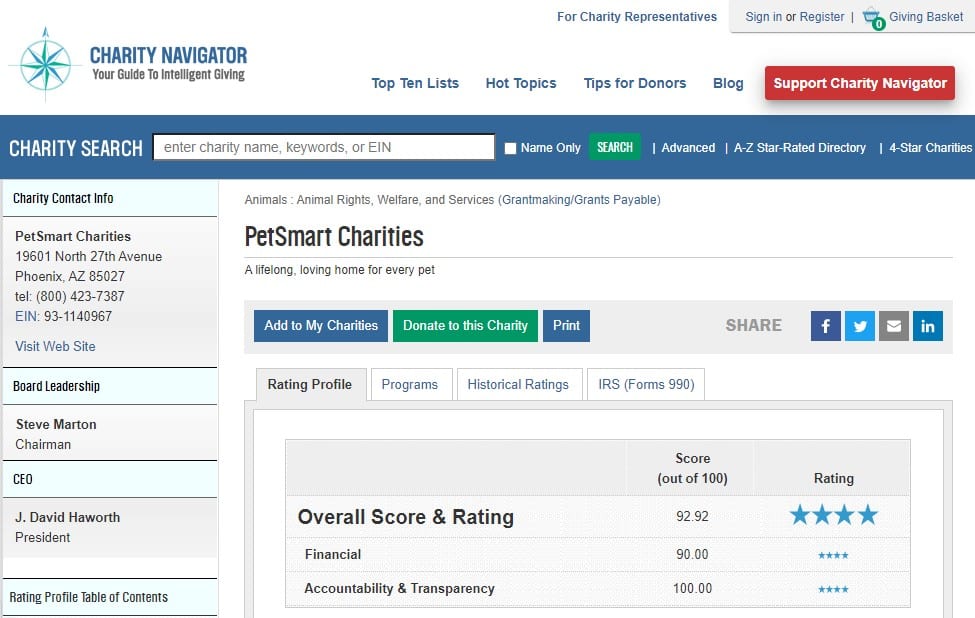Share by email envelope icon
The height and width of the screenshot is (618, 975).
click(x=894, y=326)
